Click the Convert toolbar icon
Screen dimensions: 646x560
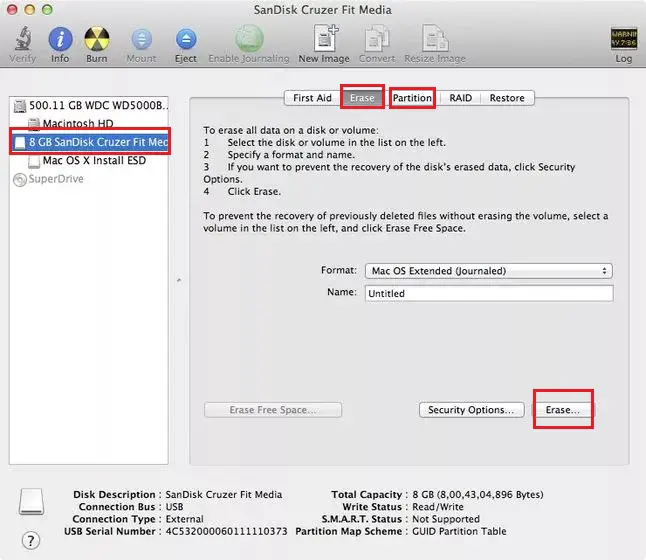coord(377,39)
